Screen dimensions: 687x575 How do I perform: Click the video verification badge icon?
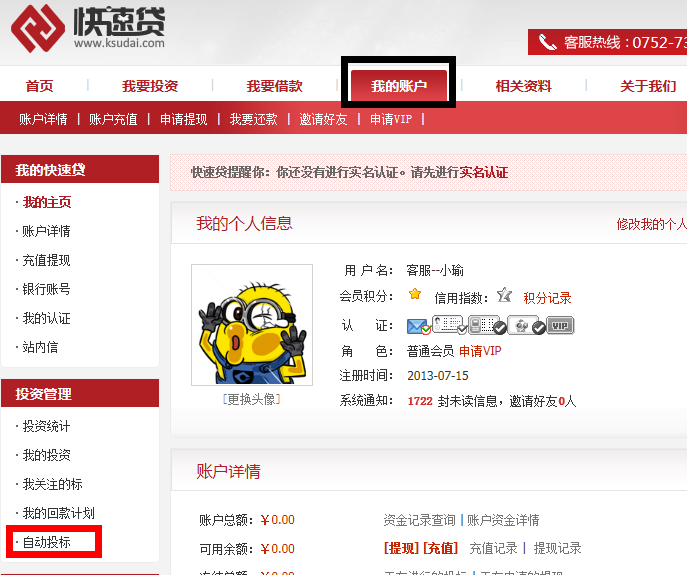[x=526, y=325]
